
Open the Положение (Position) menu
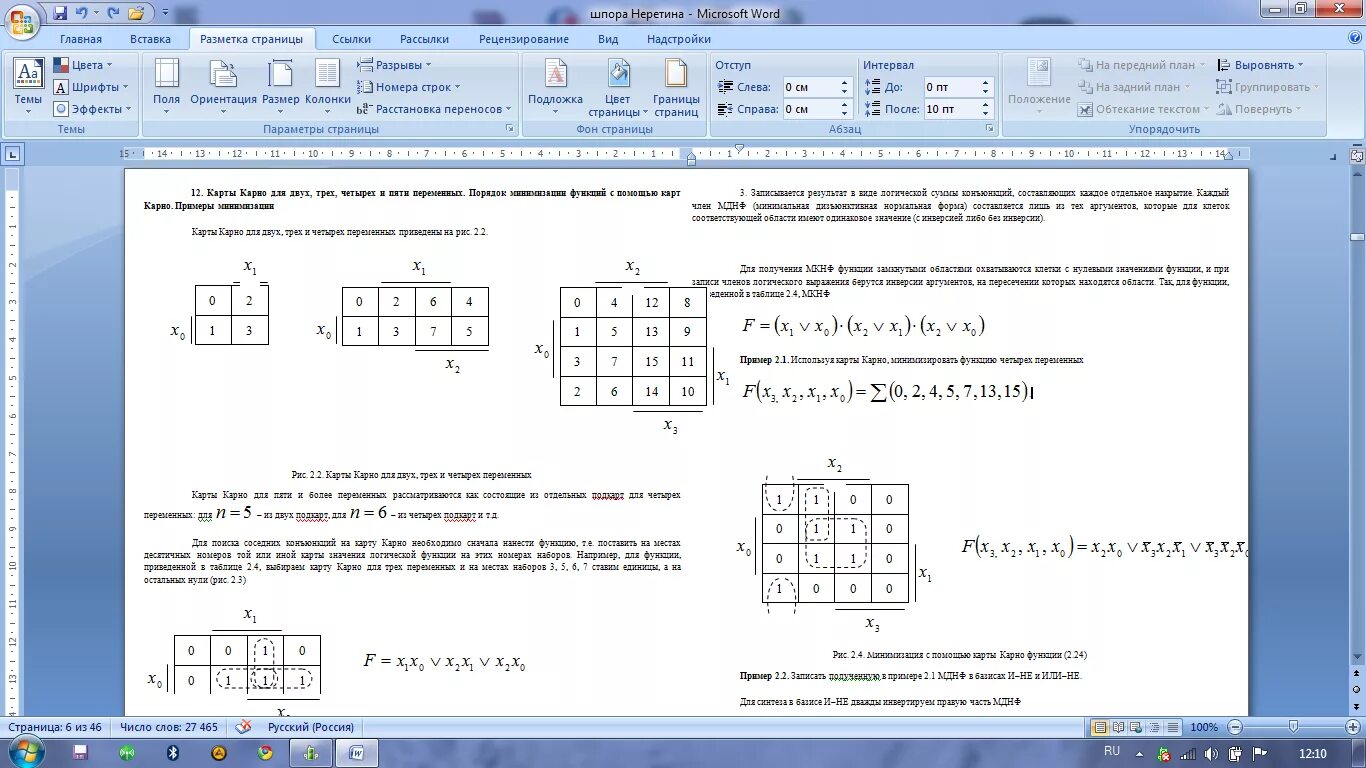pyautogui.click(x=1039, y=86)
